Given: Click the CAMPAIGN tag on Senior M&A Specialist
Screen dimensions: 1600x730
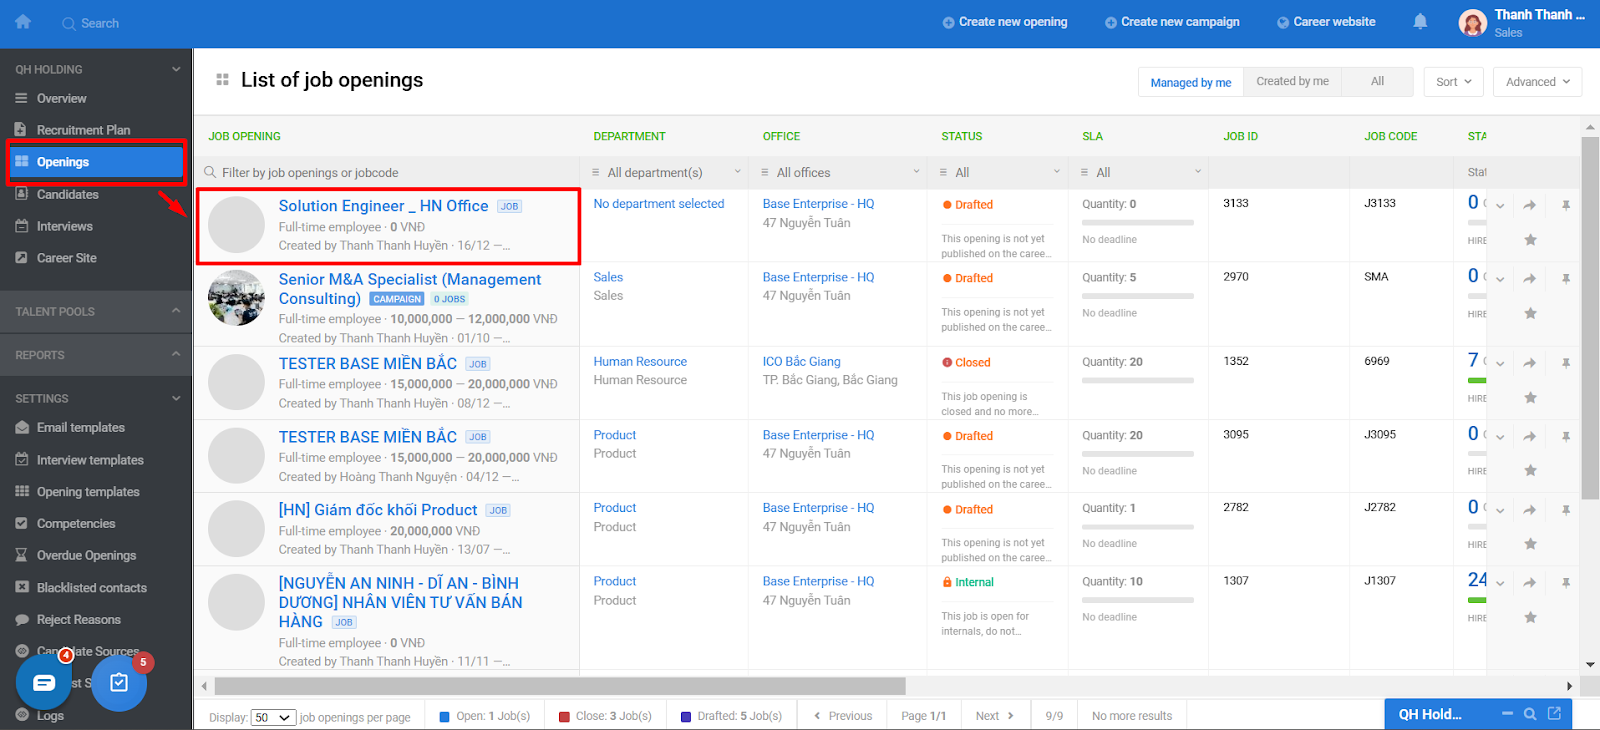Looking at the screenshot, I should (x=397, y=299).
